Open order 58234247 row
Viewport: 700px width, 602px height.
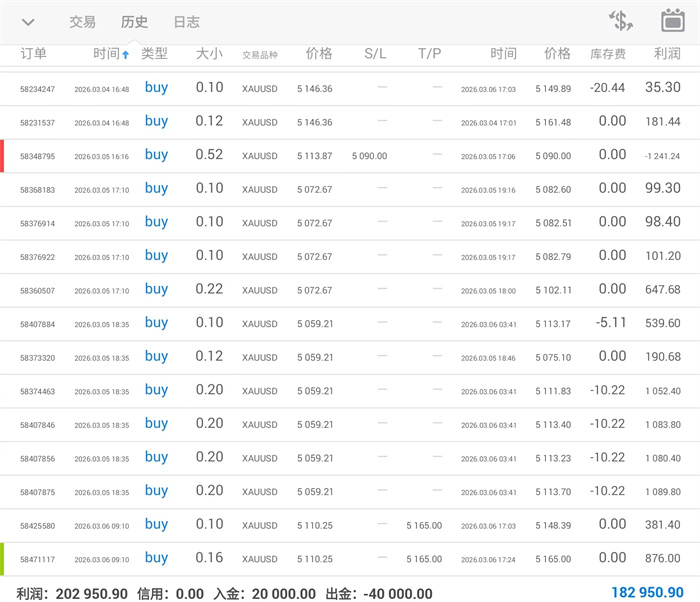coord(37,89)
